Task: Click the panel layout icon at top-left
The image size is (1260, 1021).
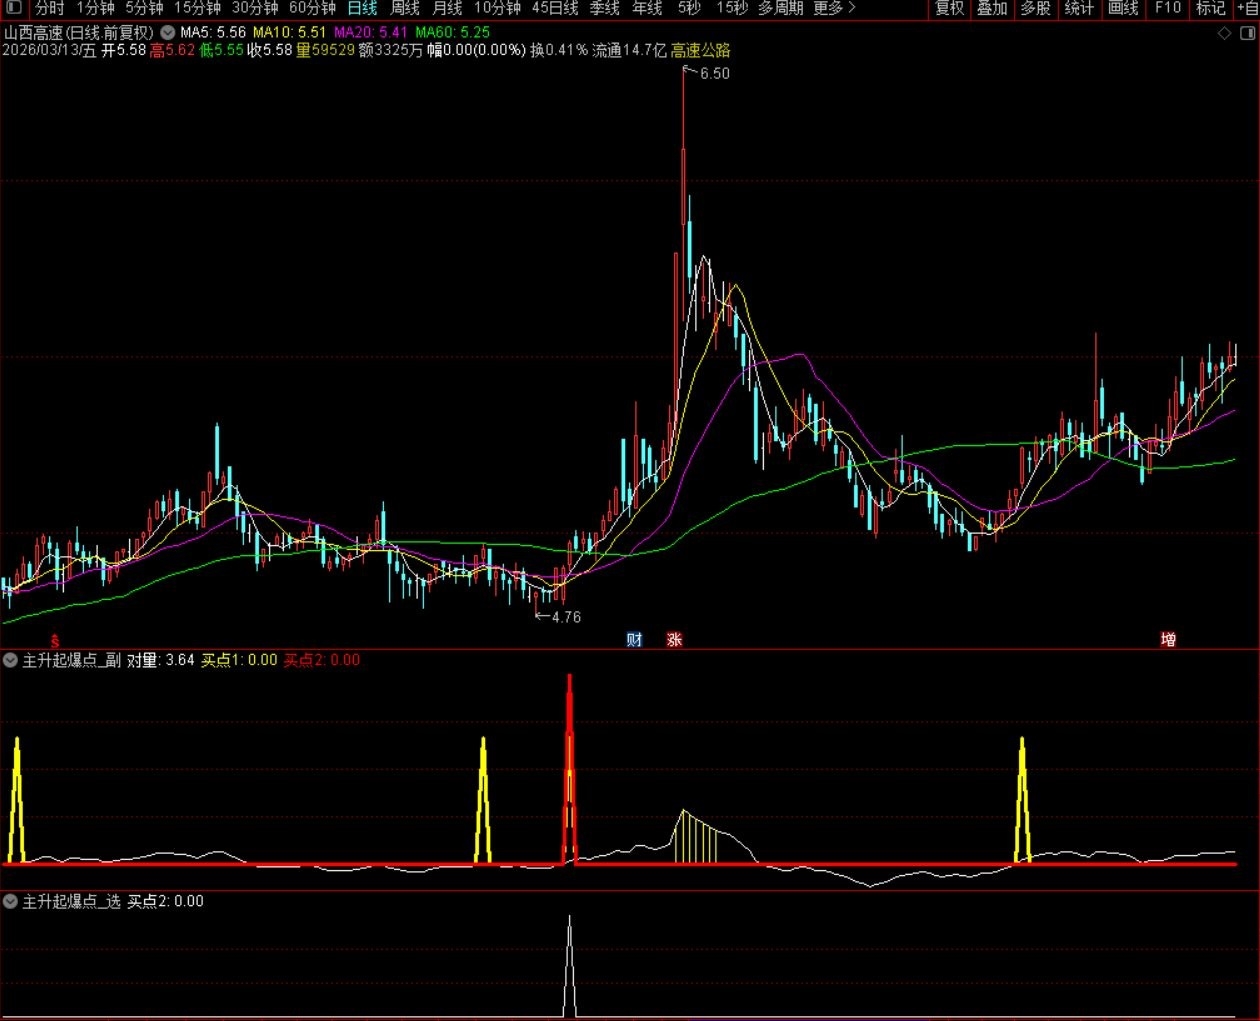Action: (13, 8)
